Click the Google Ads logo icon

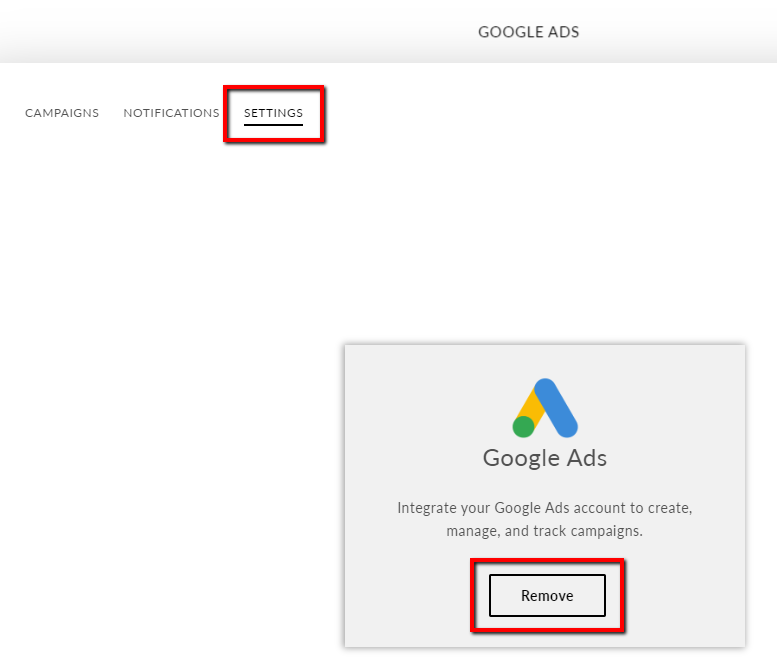tap(545, 408)
